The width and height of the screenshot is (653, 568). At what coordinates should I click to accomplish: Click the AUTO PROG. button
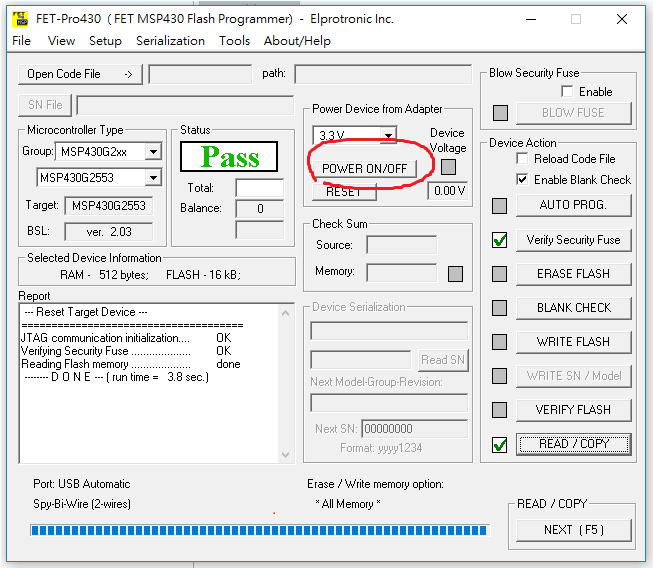[x=573, y=205]
